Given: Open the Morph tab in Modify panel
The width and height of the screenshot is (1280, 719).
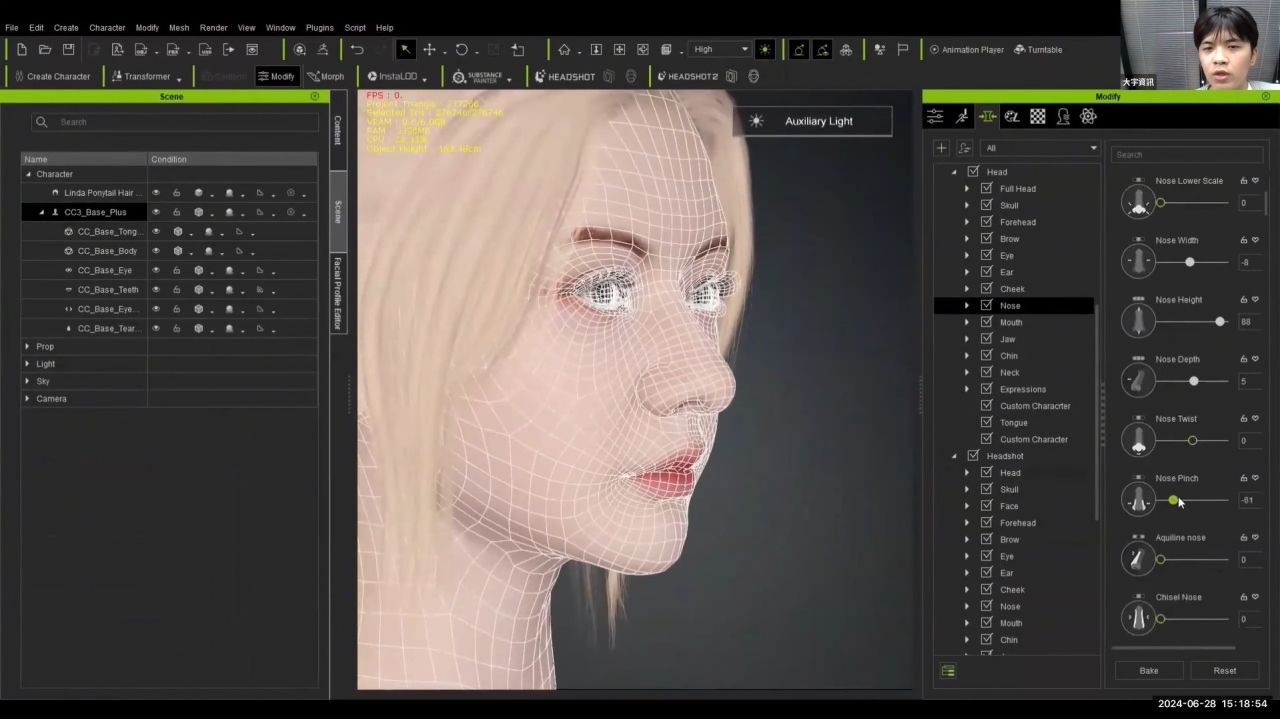Looking at the screenshot, I should [x=988, y=117].
